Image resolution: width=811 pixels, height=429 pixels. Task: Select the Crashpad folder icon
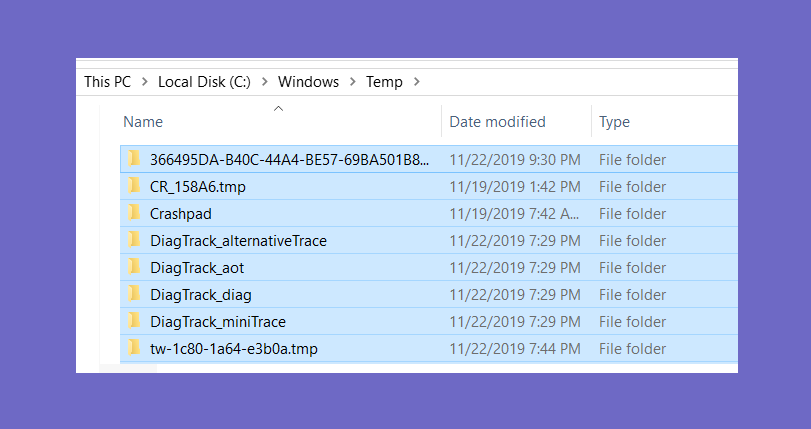tap(134, 212)
